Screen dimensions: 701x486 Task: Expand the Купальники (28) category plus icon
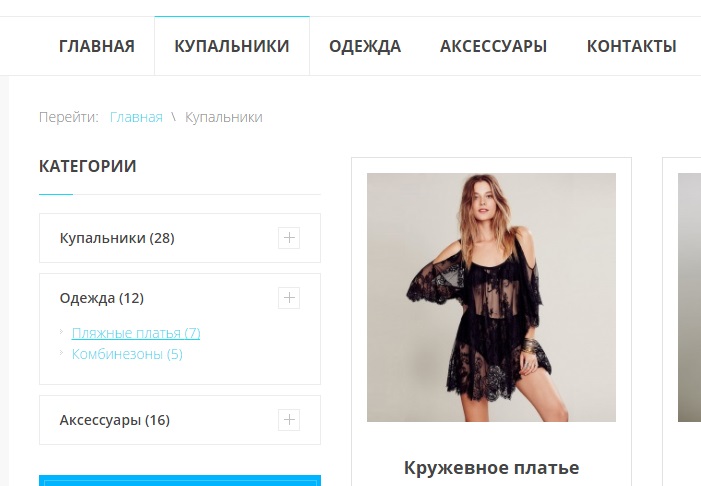point(289,237)
